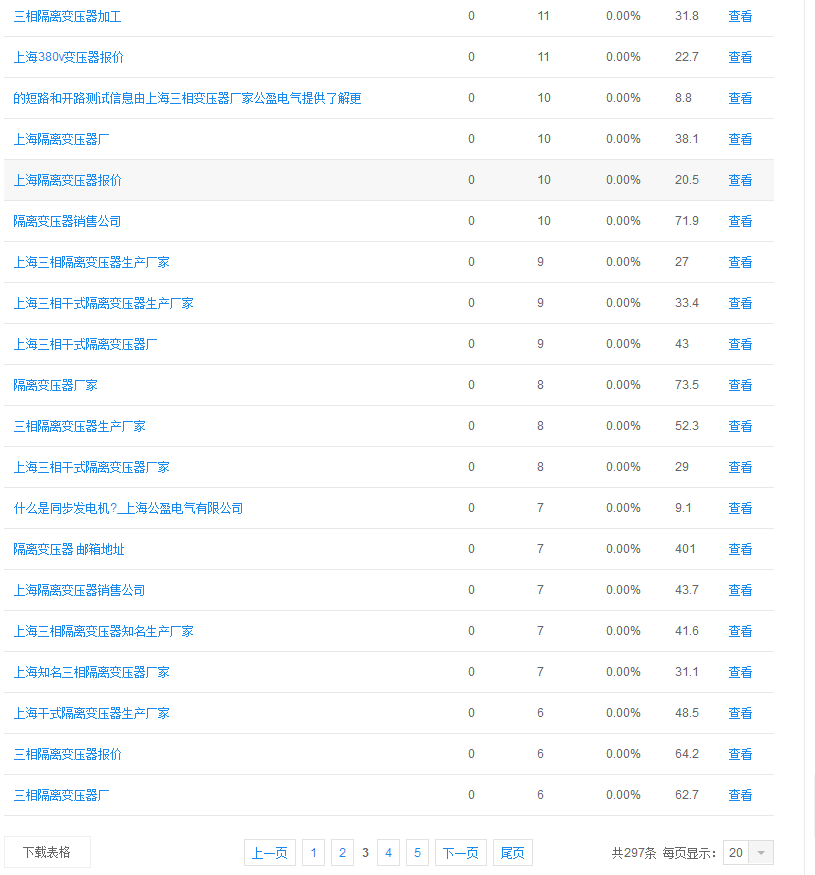The height and width of the screenshot is (875, 815).
Task: Click the 71.9 ranking value
Action: pos(687,221)
